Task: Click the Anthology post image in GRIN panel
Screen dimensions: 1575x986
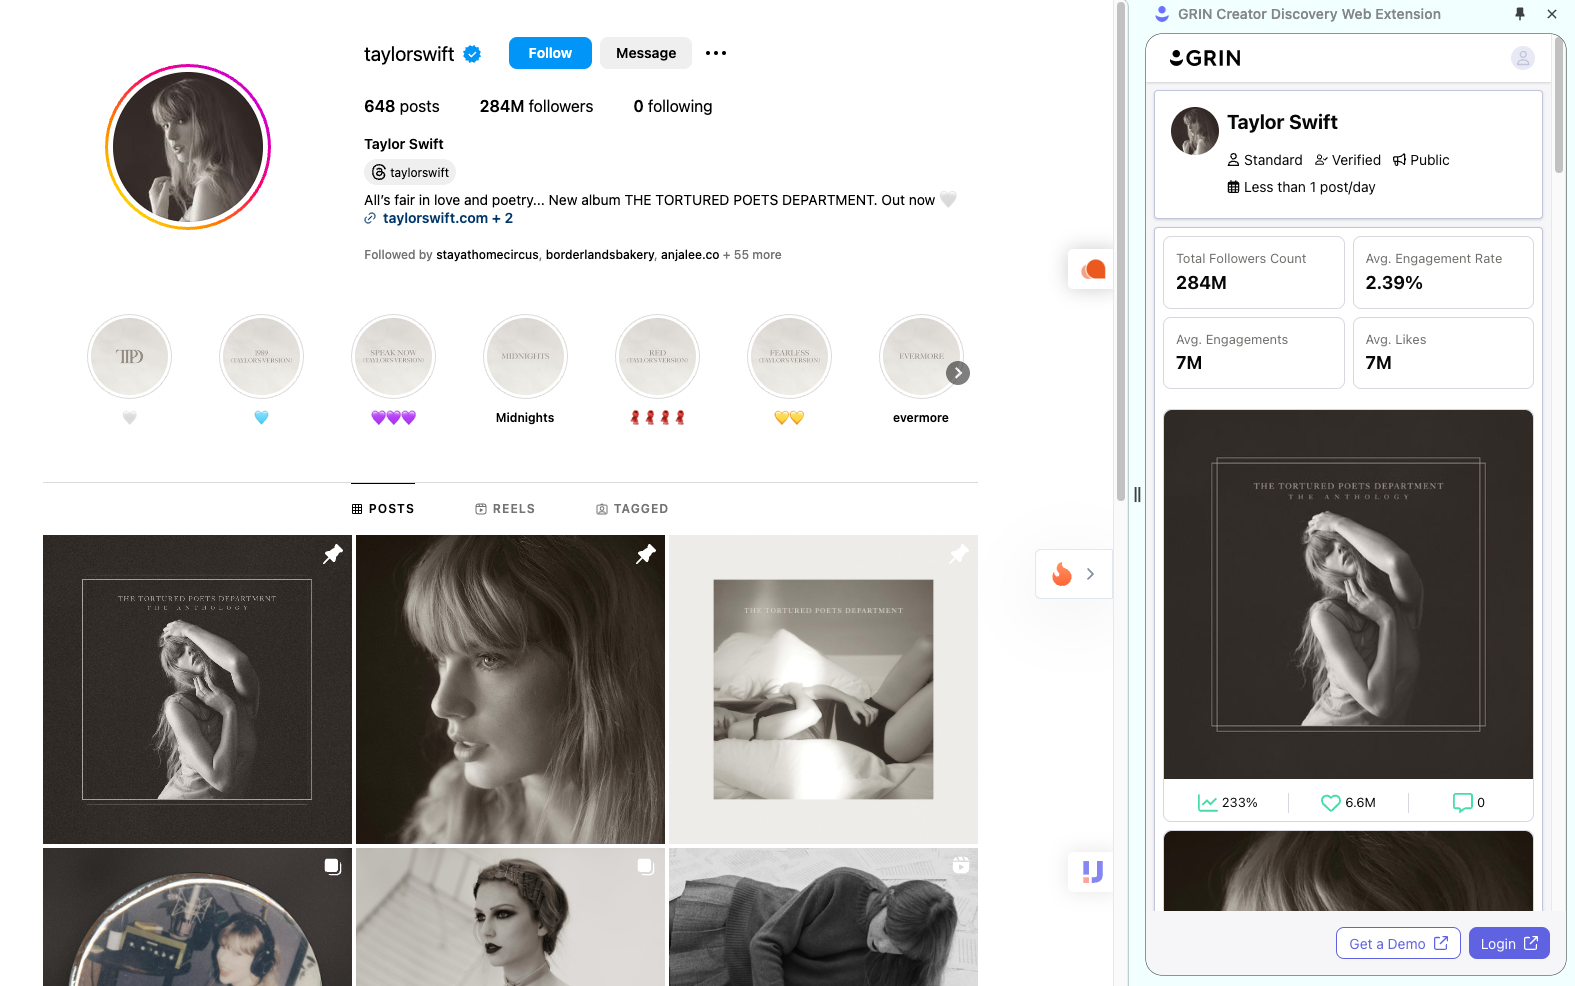Action: (1348, 594)
